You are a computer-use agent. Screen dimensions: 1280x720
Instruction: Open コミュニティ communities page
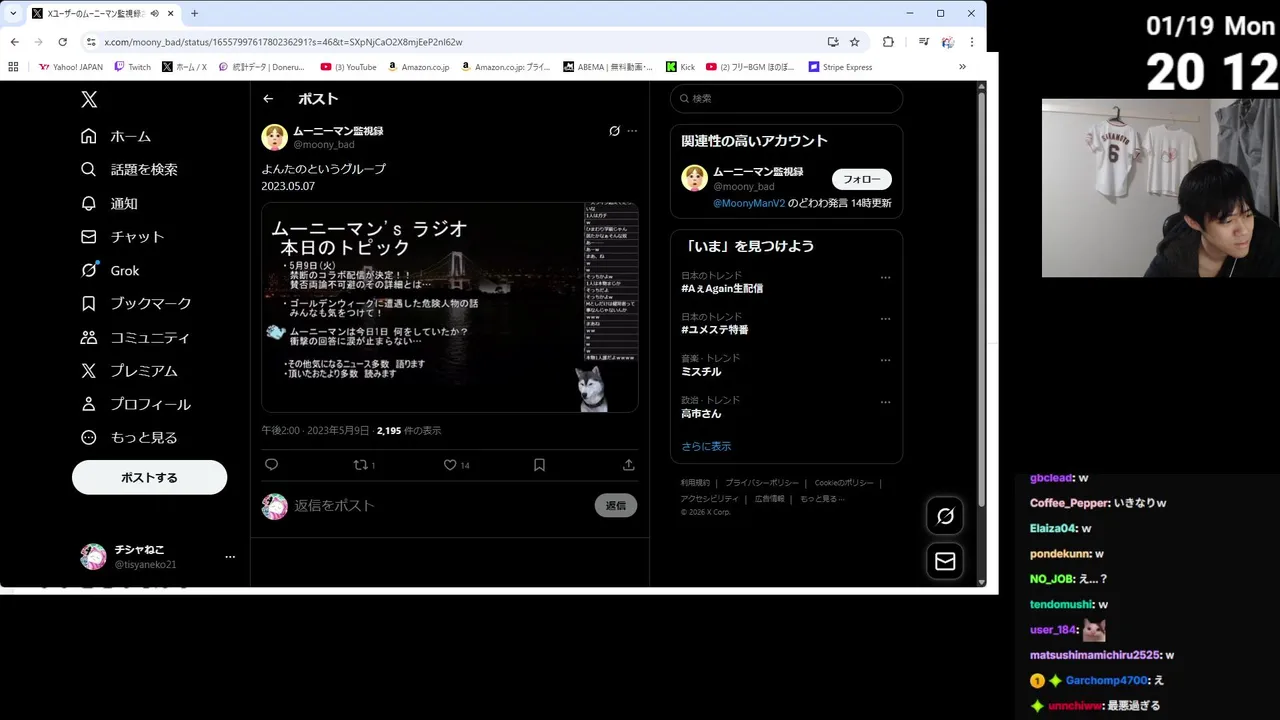[x=135, y=337]
